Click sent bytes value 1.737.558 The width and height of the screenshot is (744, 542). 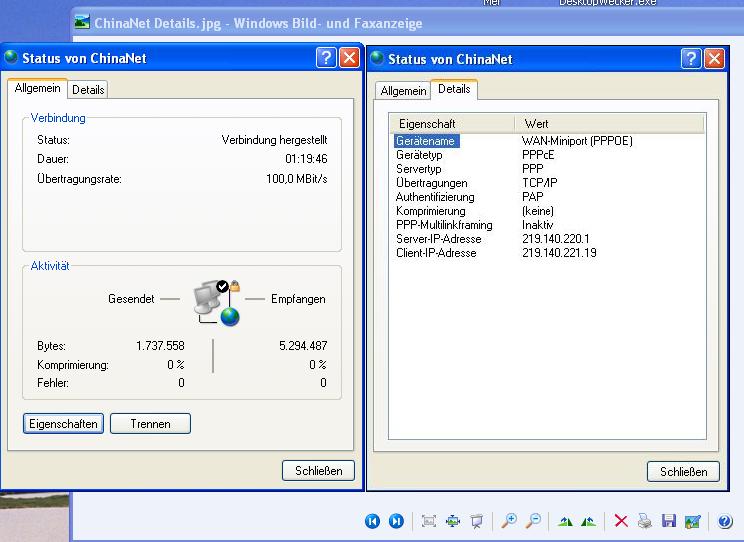[160, 346]
